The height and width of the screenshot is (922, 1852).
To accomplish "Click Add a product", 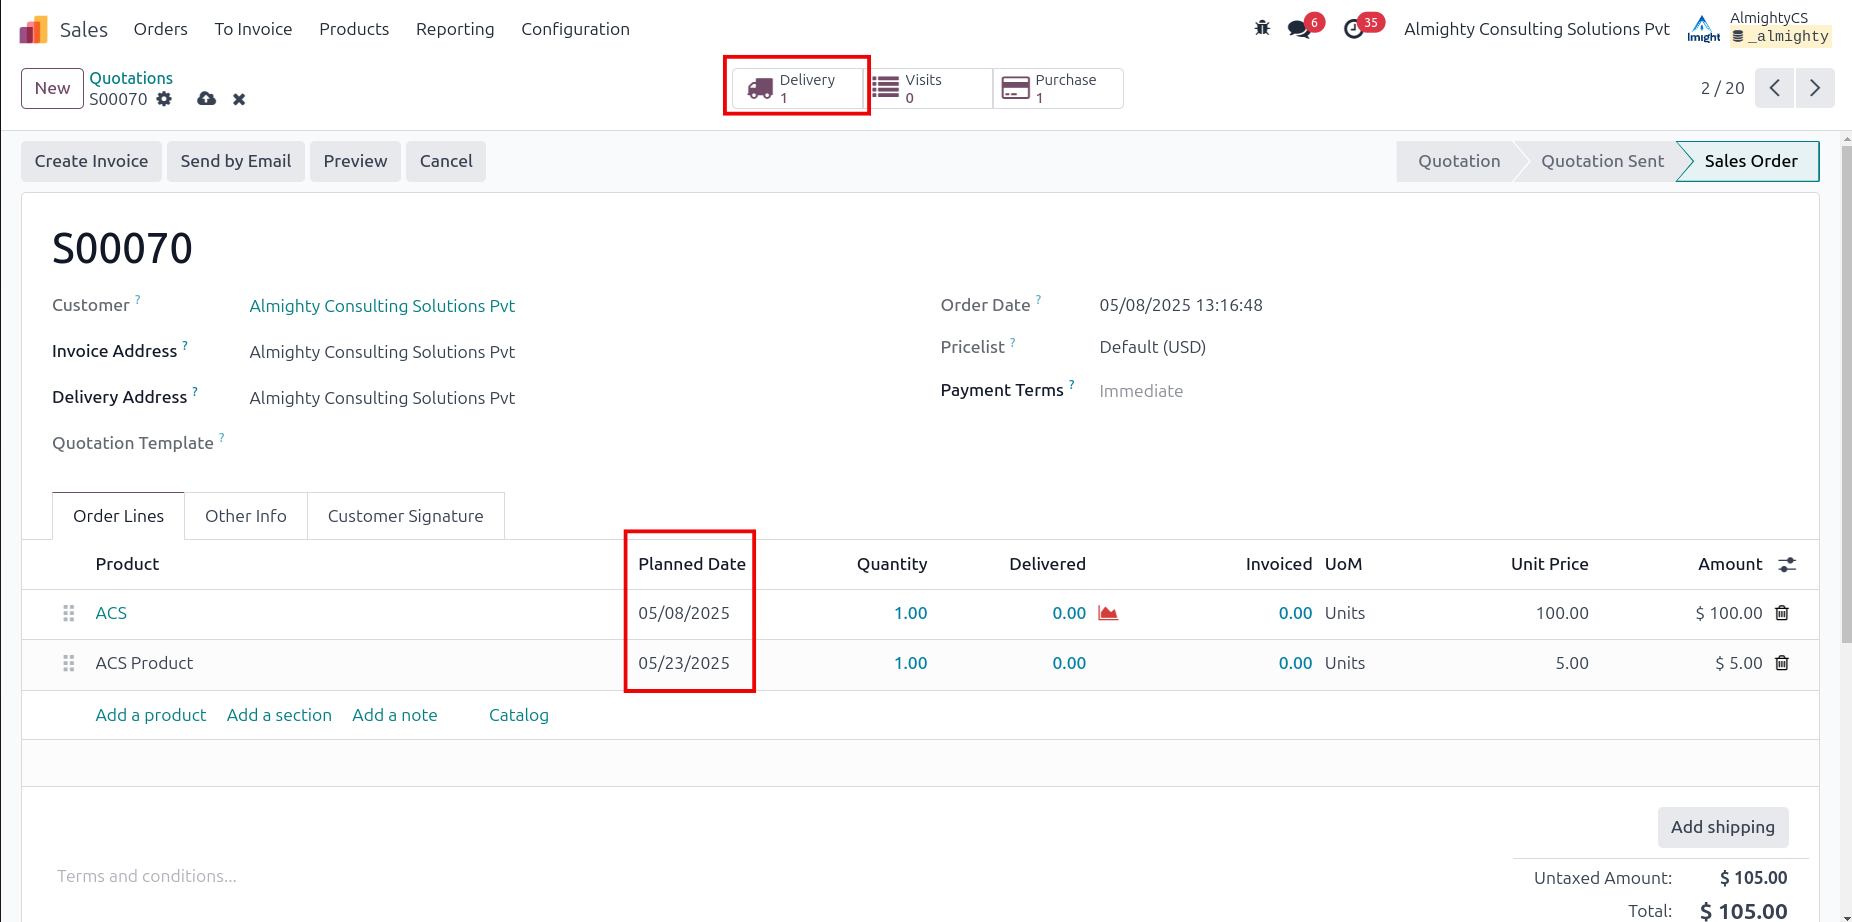I will pos(151,715).
